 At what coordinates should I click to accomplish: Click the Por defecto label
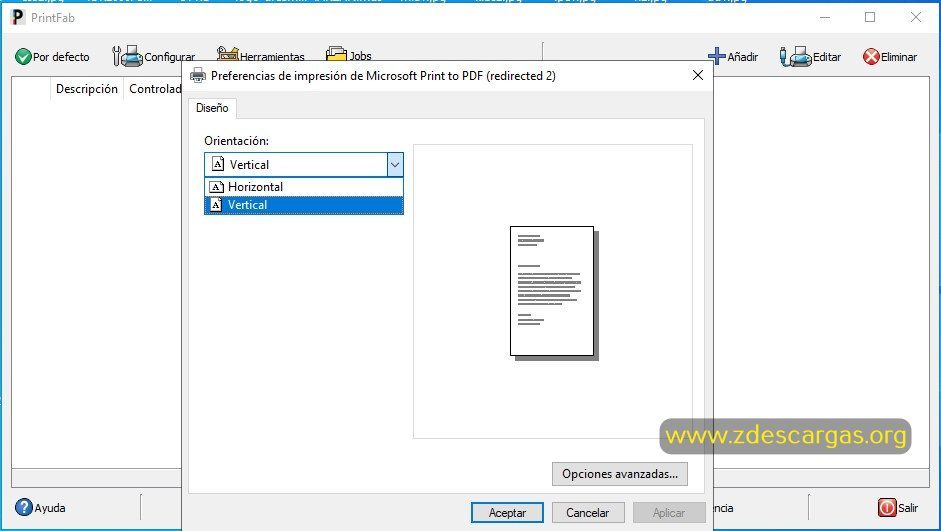(61, 57)
